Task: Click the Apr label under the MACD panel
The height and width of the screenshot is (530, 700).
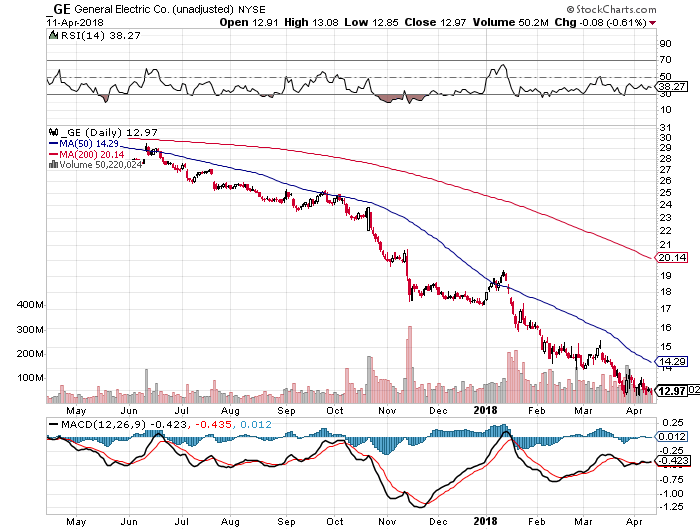Action: [x=634, y=522]
